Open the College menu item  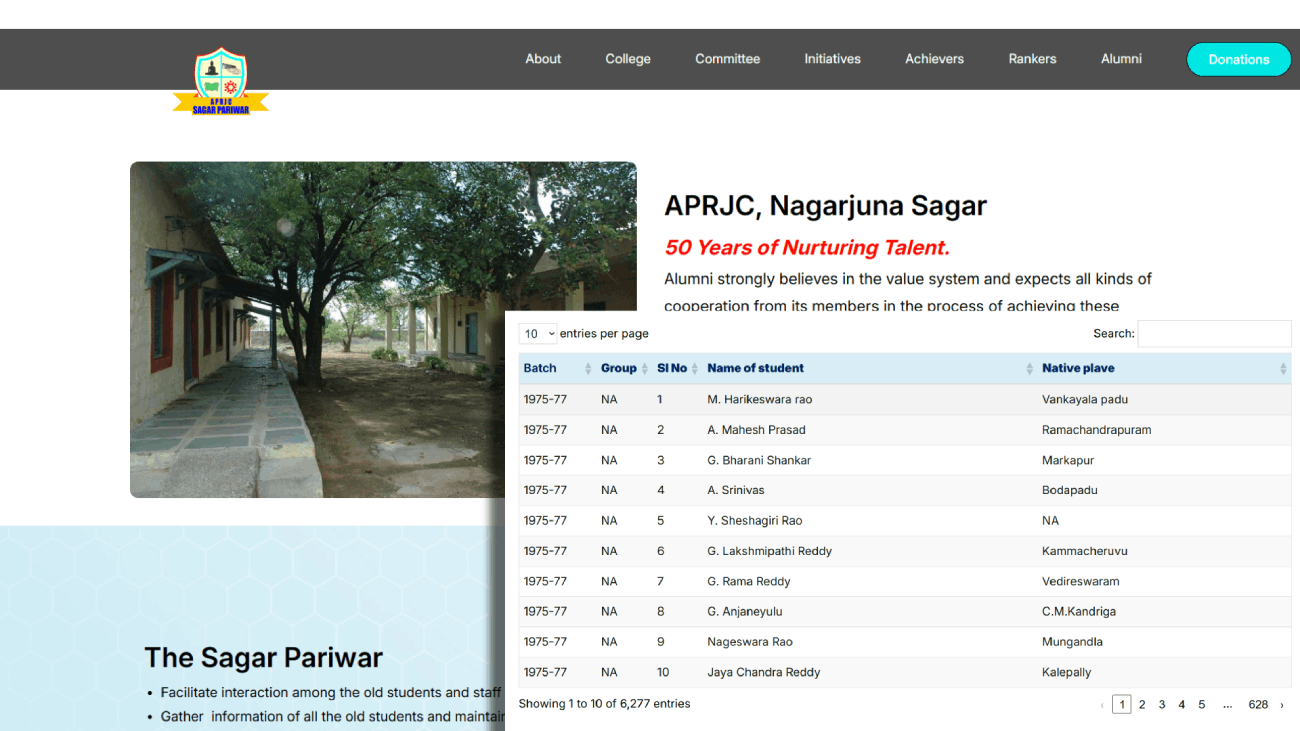click(x=628, y=59)
